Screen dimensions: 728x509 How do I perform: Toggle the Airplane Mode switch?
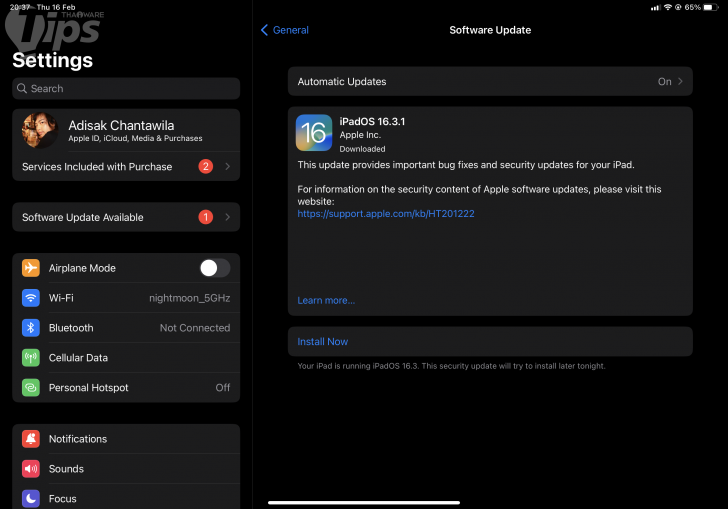pyautogui.click(x=215, y=268)
